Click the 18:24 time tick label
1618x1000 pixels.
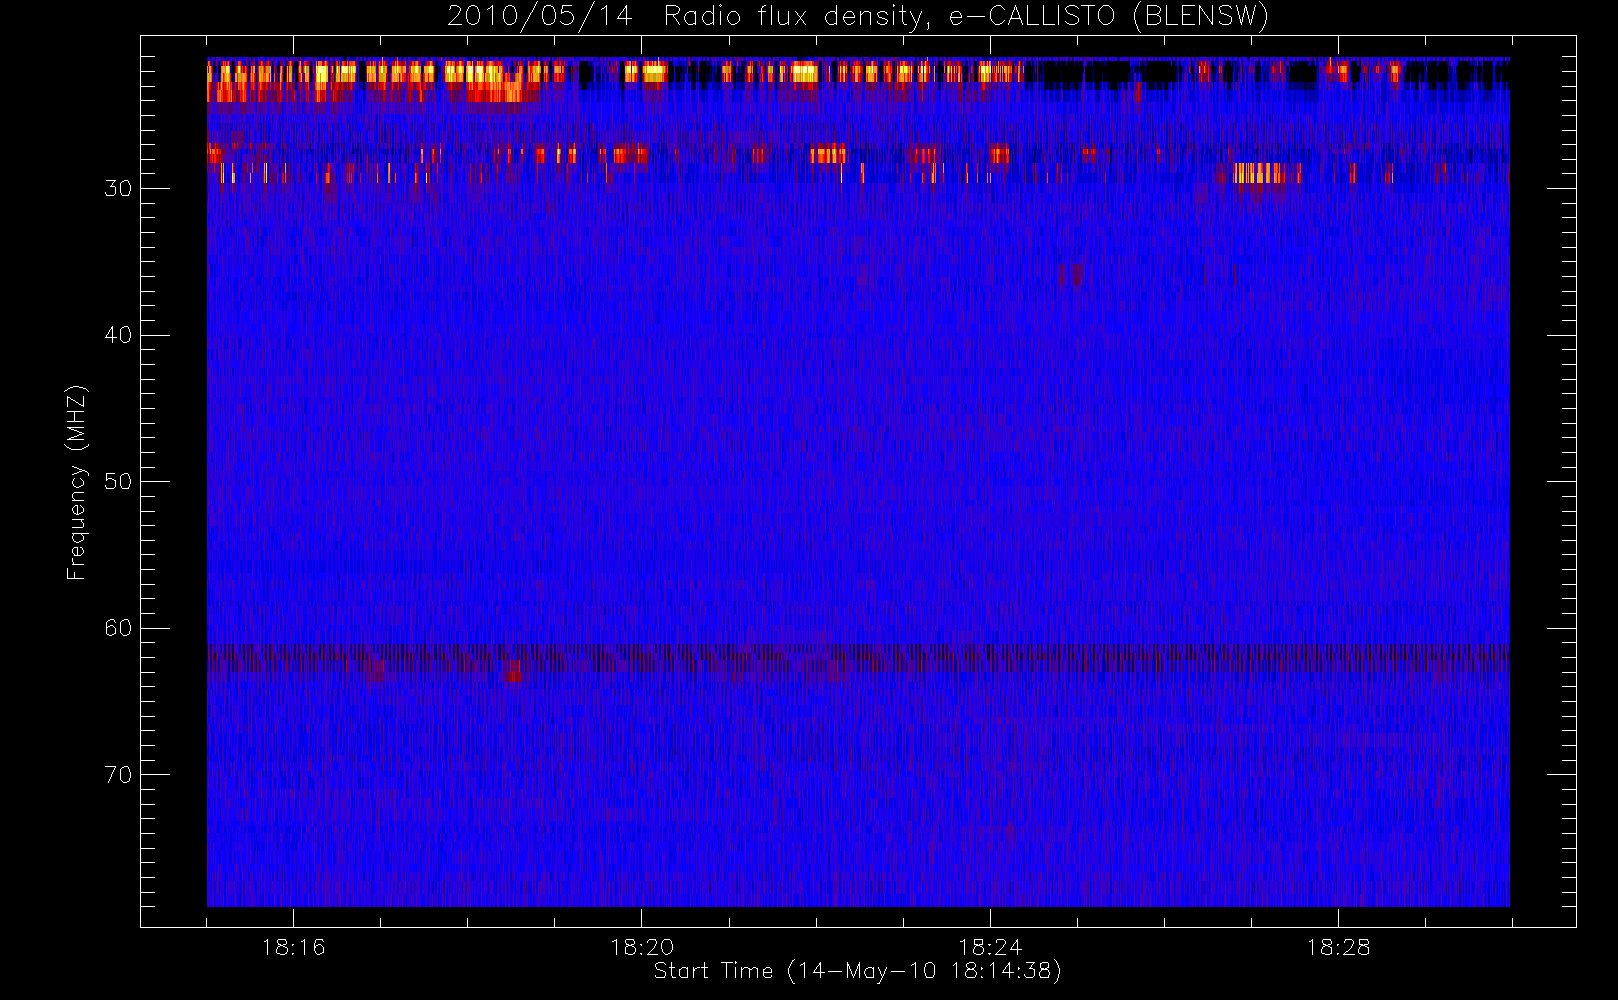(x=990, y=947)
